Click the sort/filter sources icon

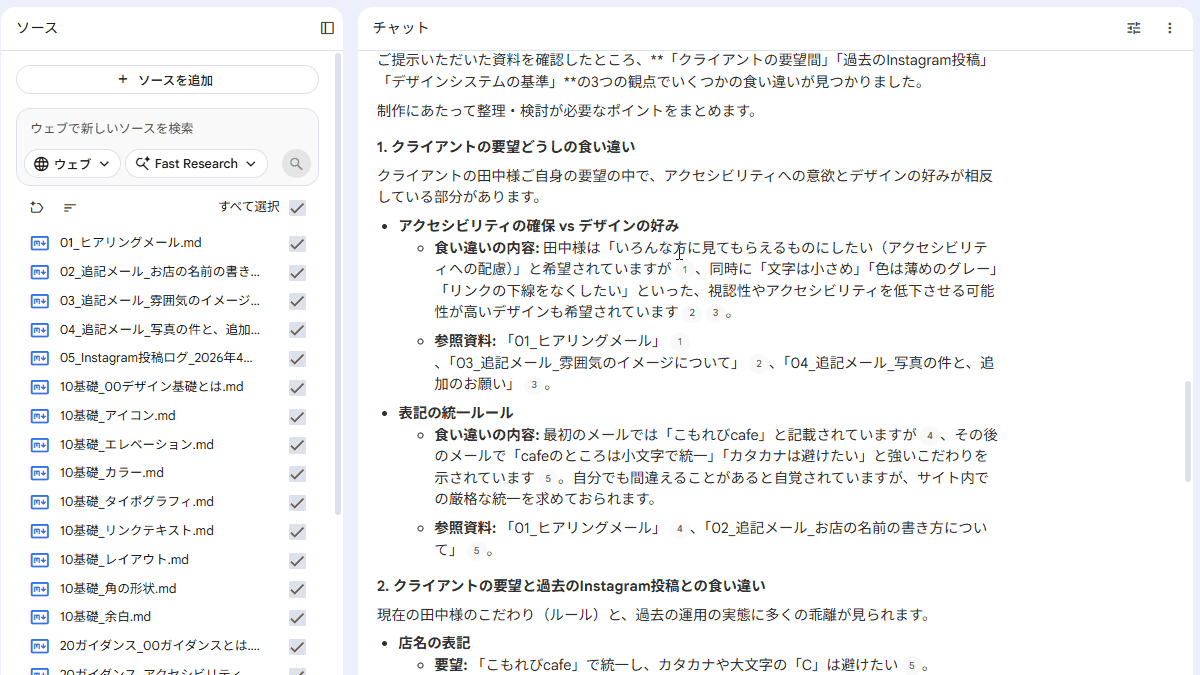(69, 207)
